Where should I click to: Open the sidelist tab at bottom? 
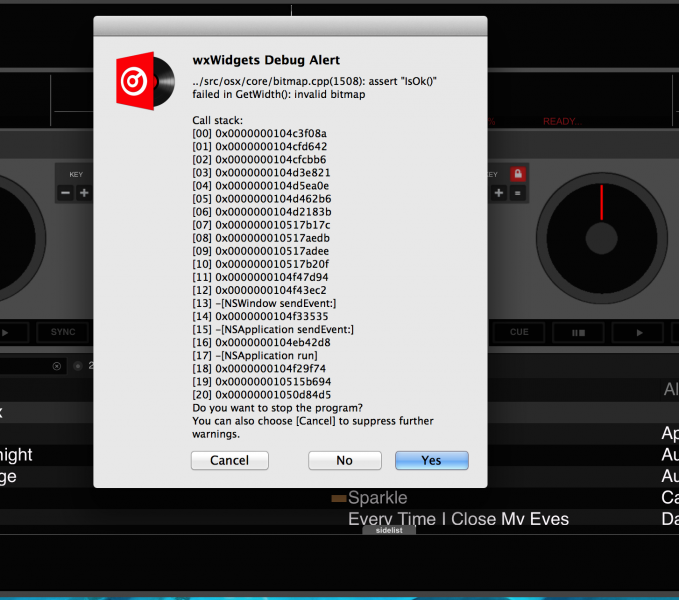click(388, 530)
